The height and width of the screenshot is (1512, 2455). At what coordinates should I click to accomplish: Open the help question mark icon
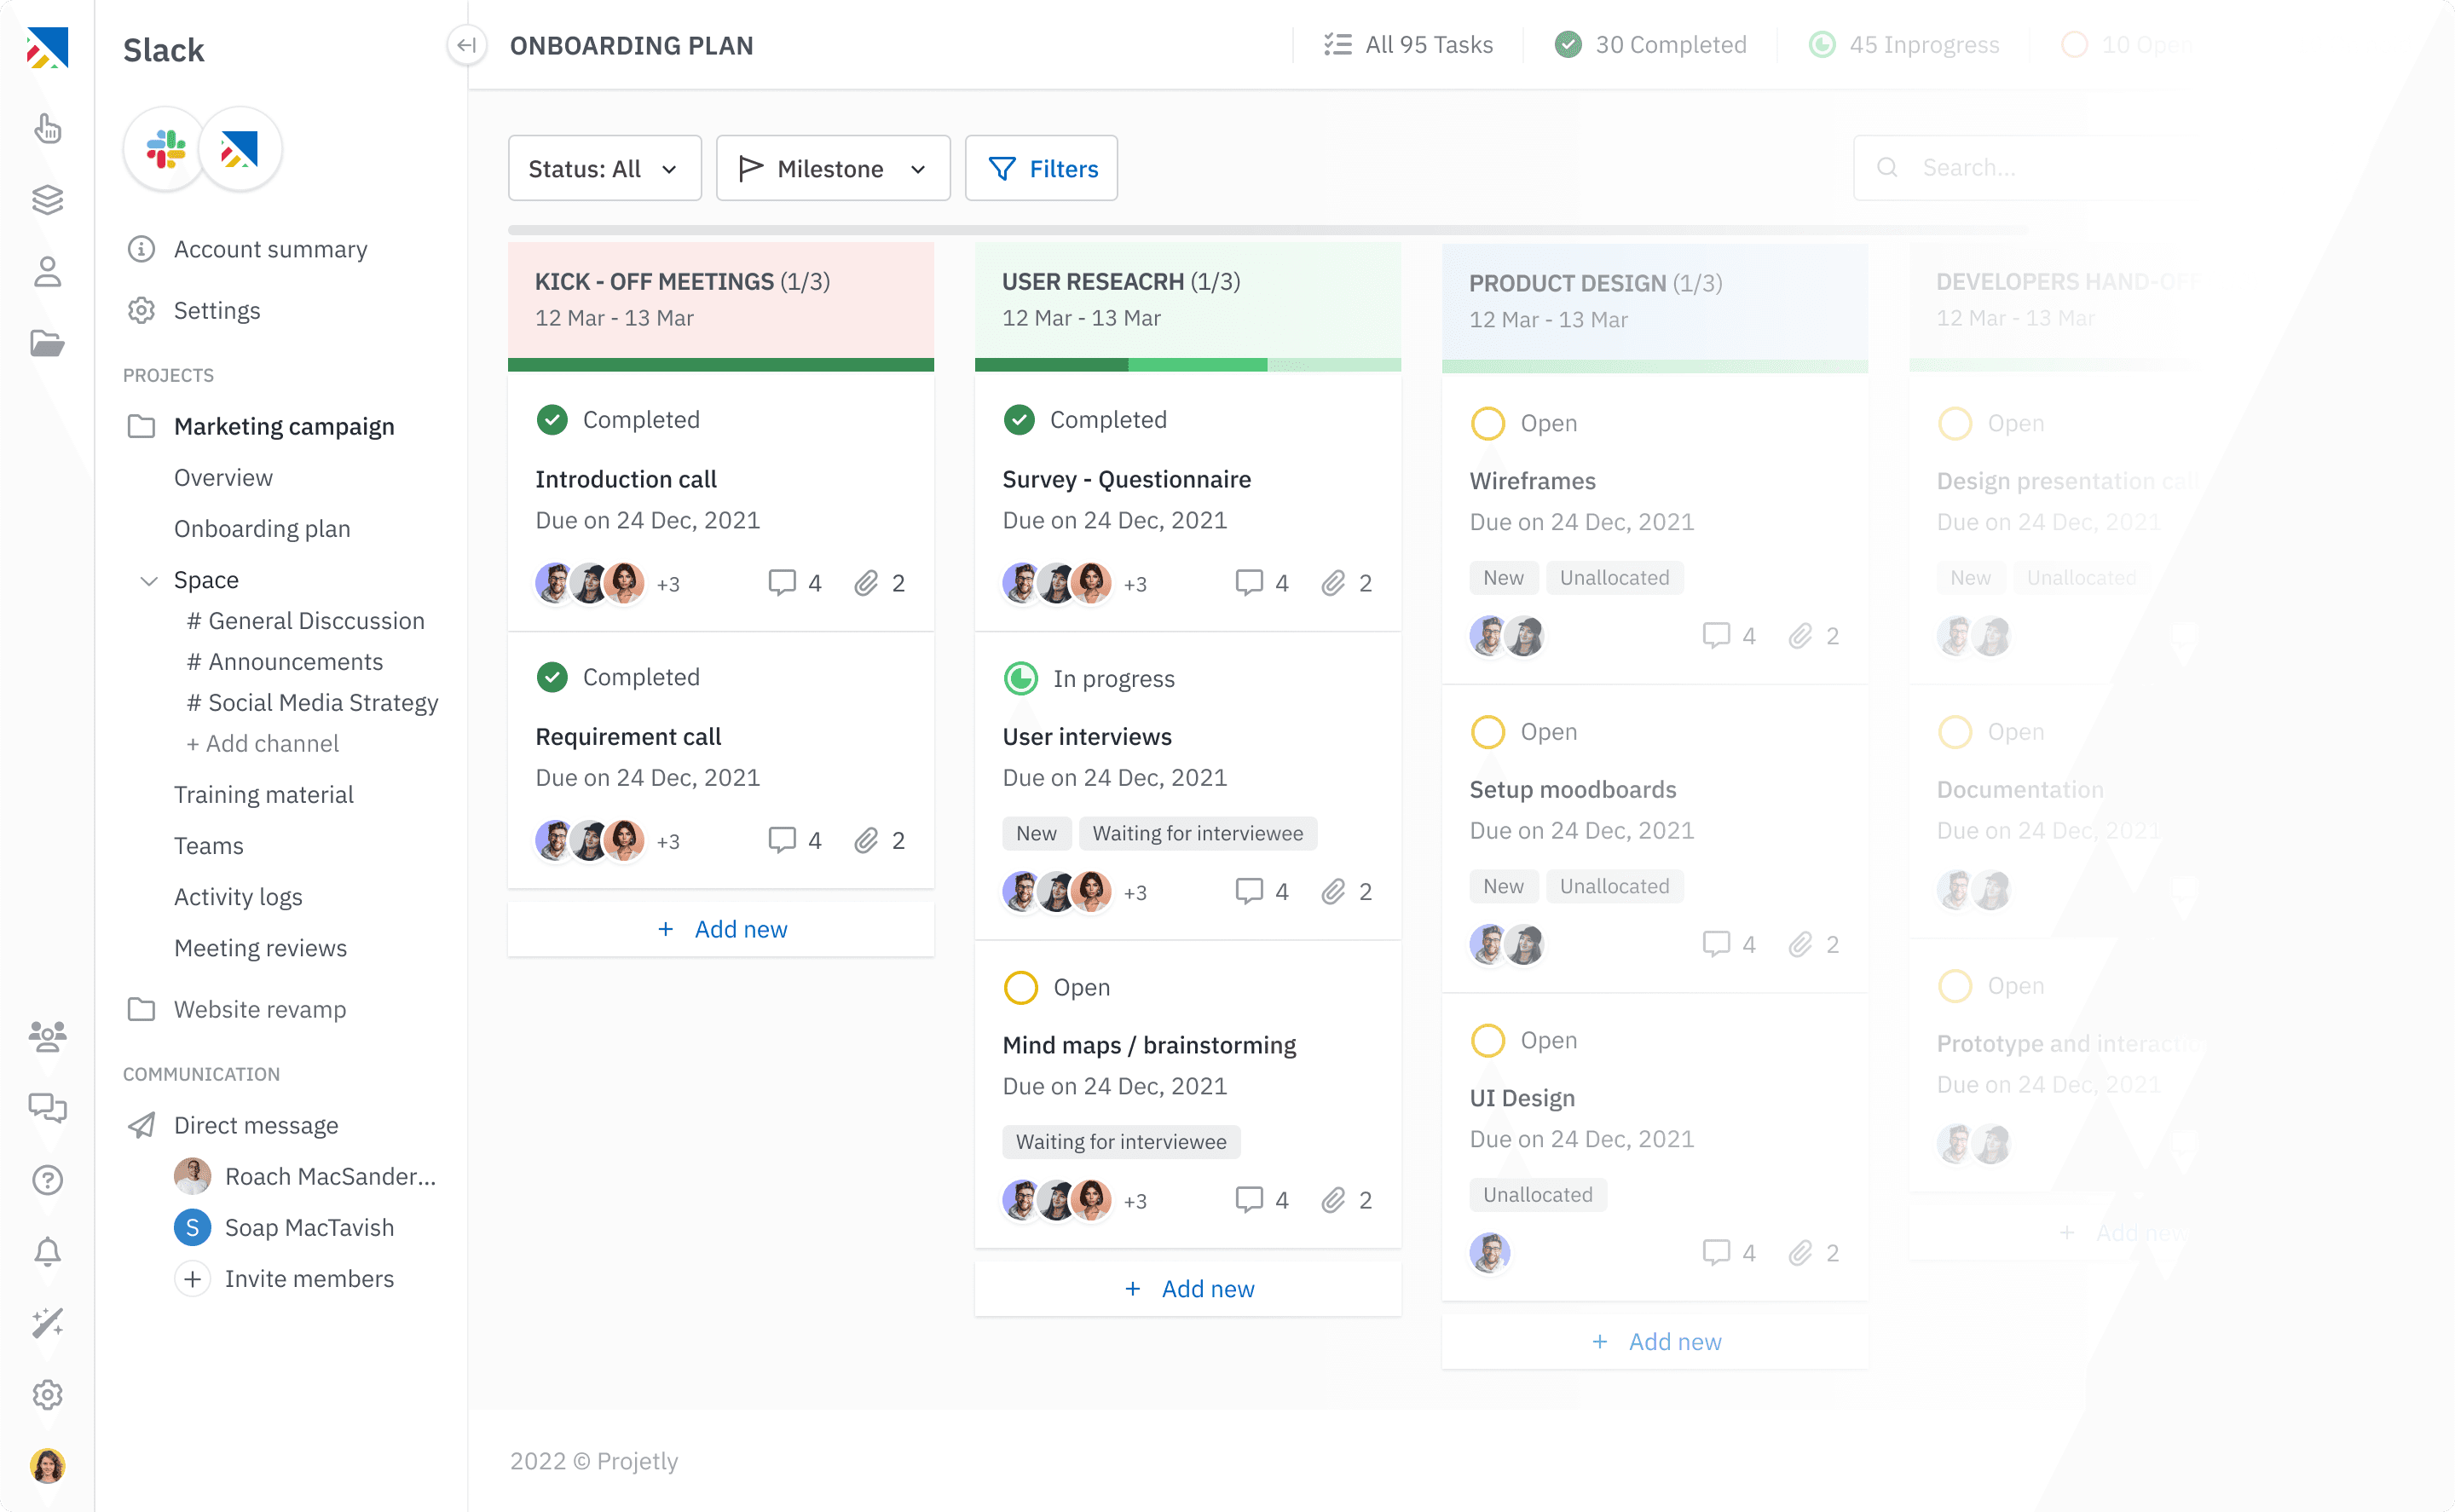47,1180
